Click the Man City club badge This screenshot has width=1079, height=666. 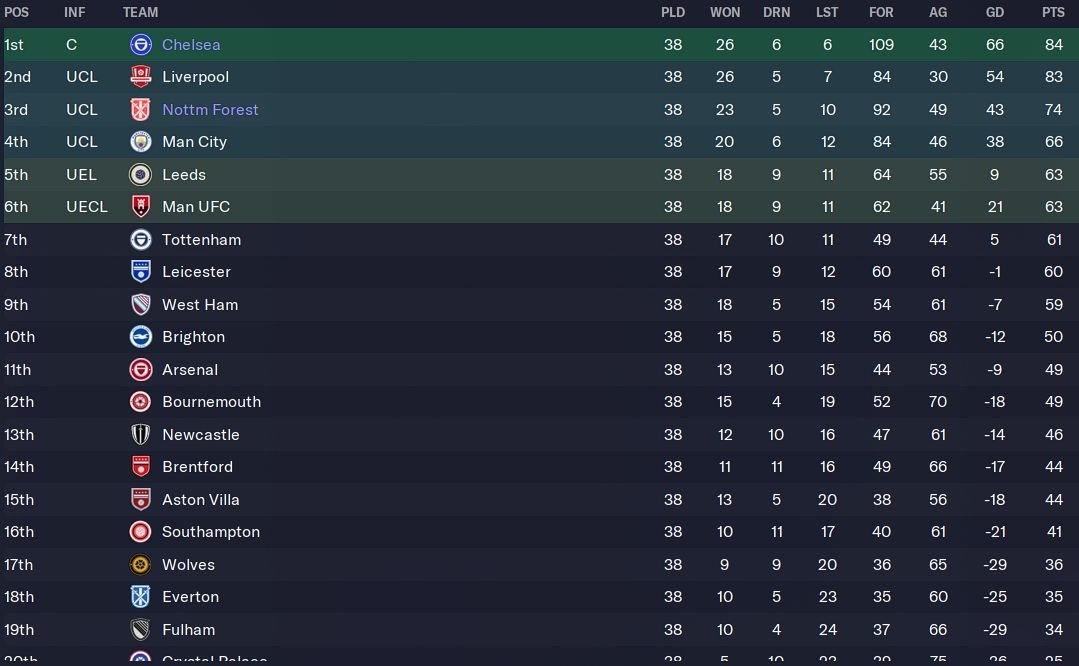[x=141, y=142]
